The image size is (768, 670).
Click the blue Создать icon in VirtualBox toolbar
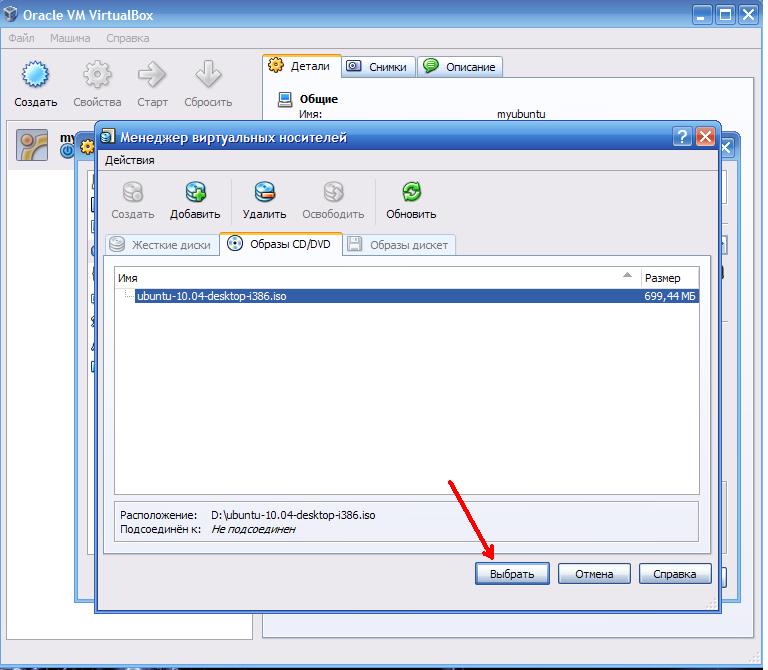pyautogui.click(x=36, y=76)
